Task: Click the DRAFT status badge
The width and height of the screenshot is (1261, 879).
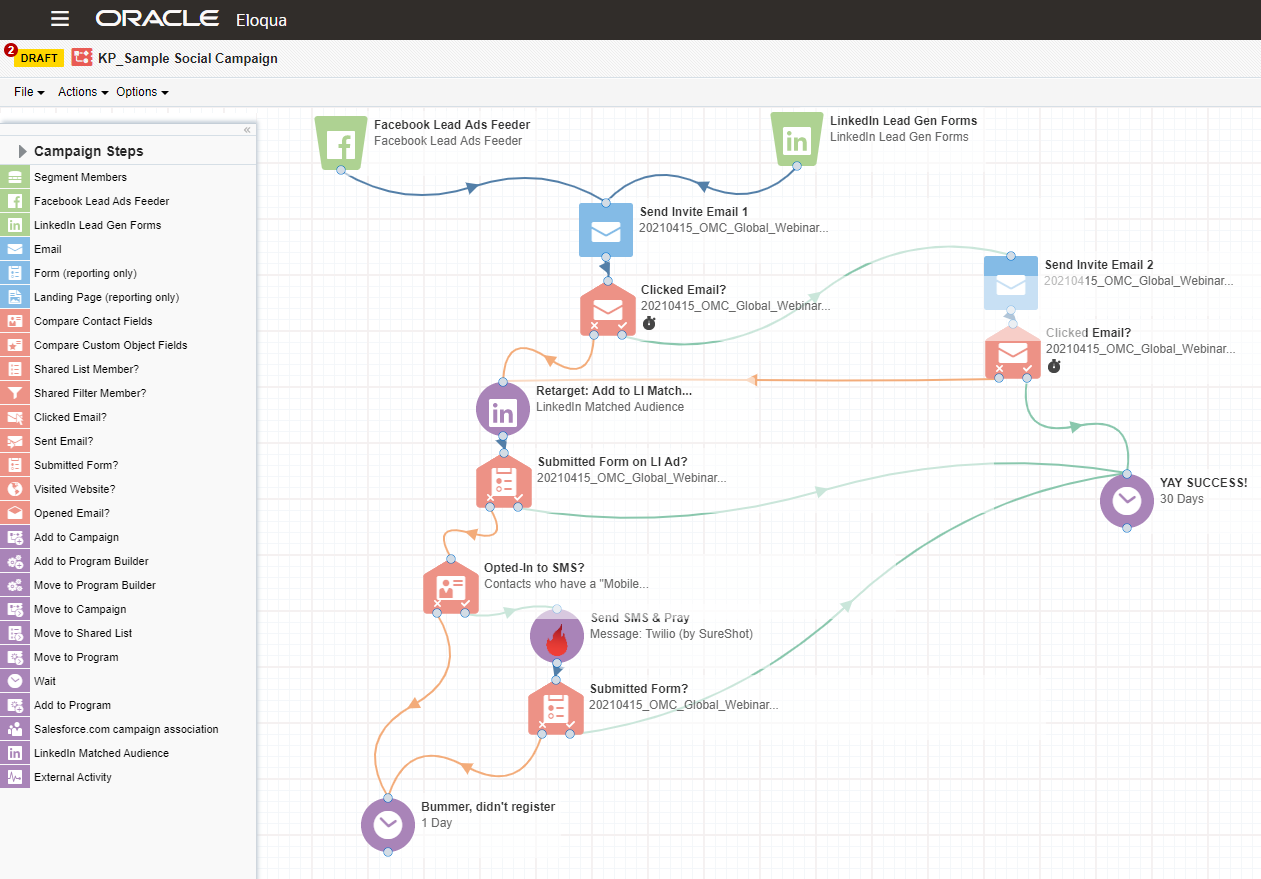Action: coord(39,58)
